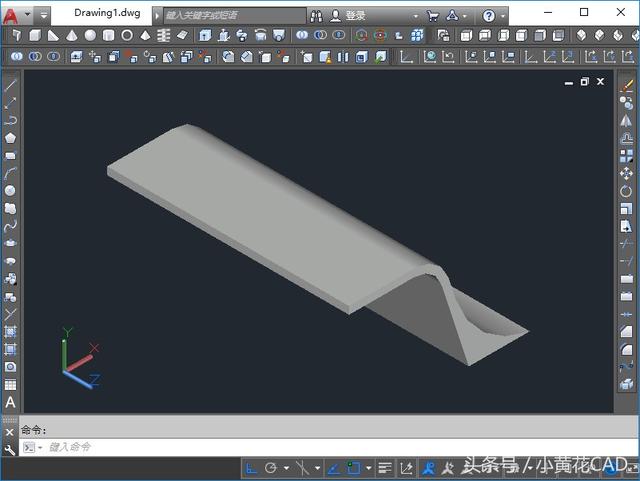
Task: Expand the Help dropdown arrow
Action: coord(503,16)
